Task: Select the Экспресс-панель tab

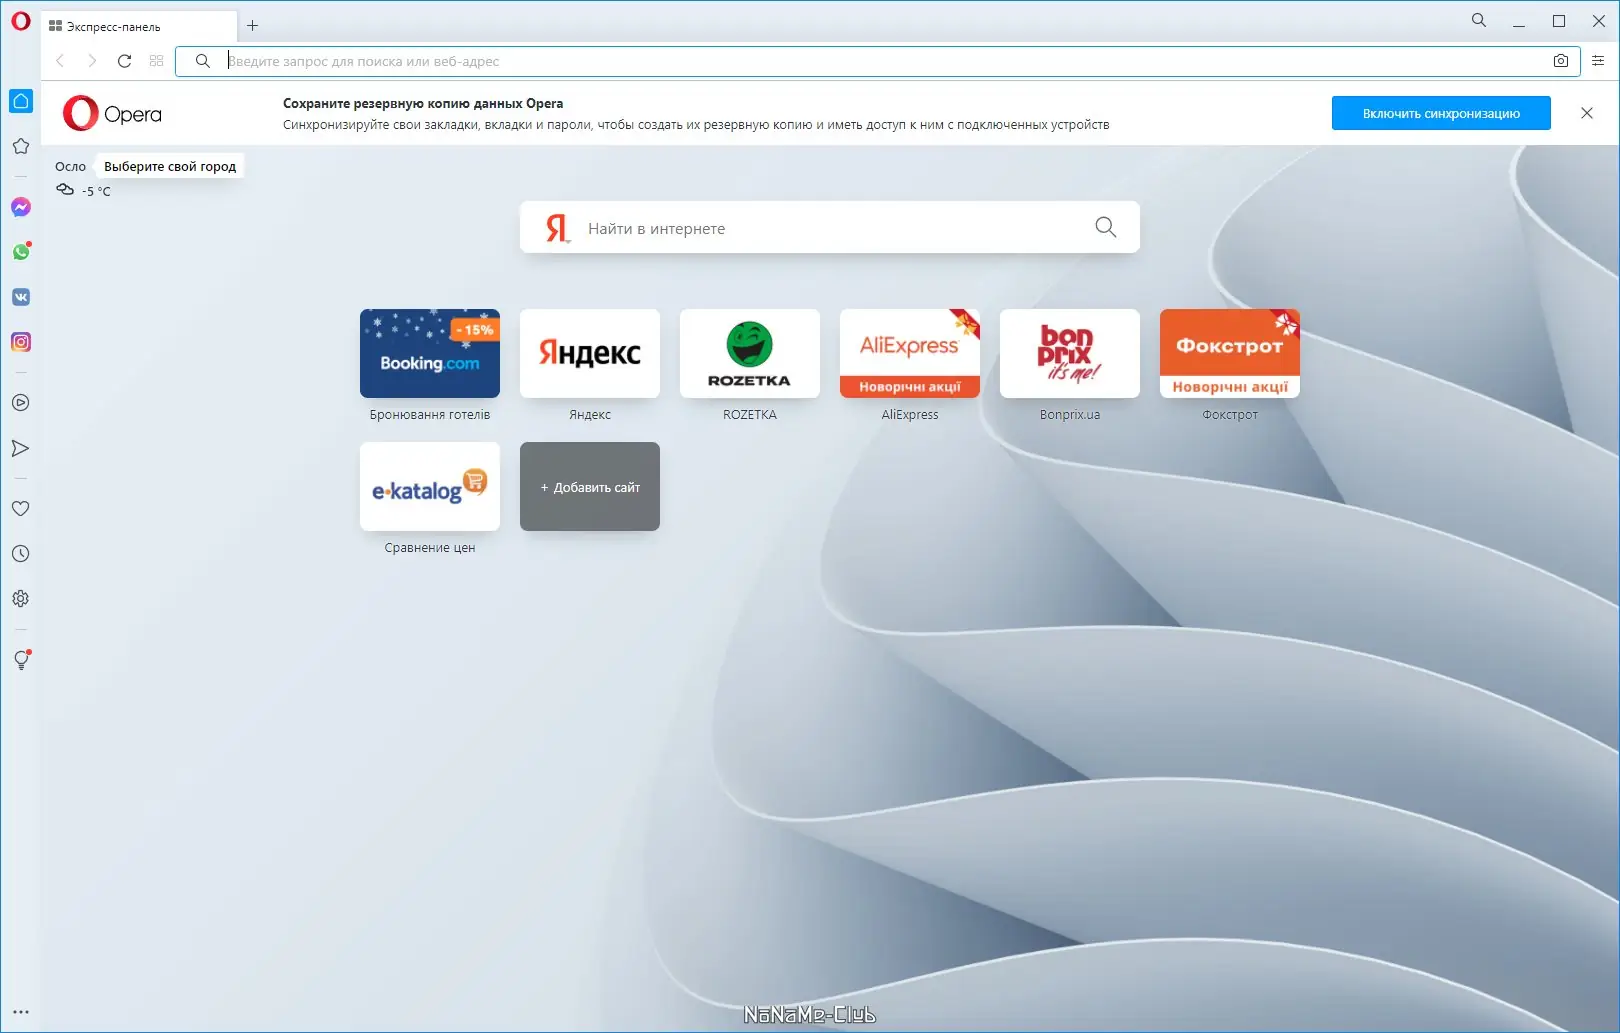Action: pyautogui.click(x=139, y=26)
